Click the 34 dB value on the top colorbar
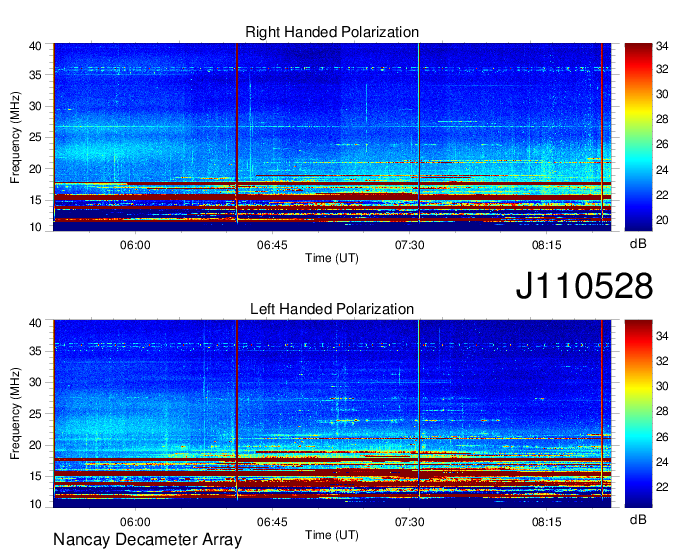This screenshot has width=680, height=552. [x=662, y=46]
